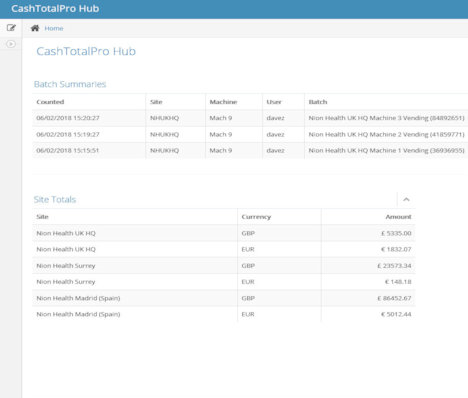Select the User column header
This screenshot has height=398, width=468.
(274, 102)
